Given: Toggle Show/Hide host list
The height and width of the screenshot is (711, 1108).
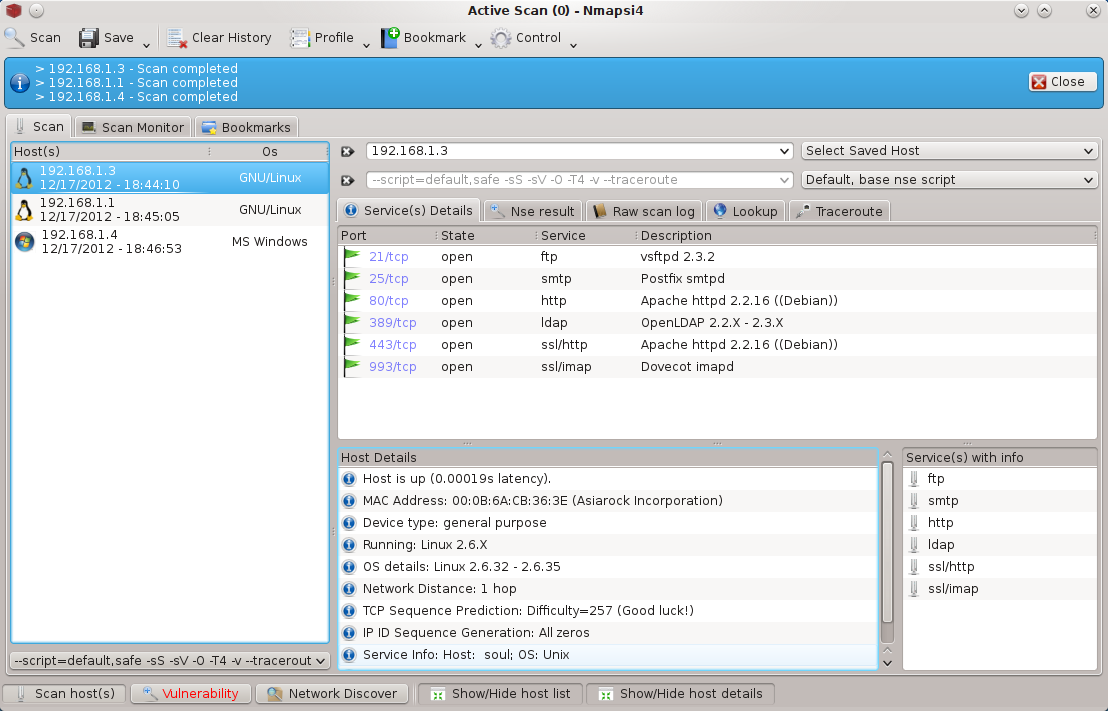Looking at the screenshot, I should coord(499,694).
